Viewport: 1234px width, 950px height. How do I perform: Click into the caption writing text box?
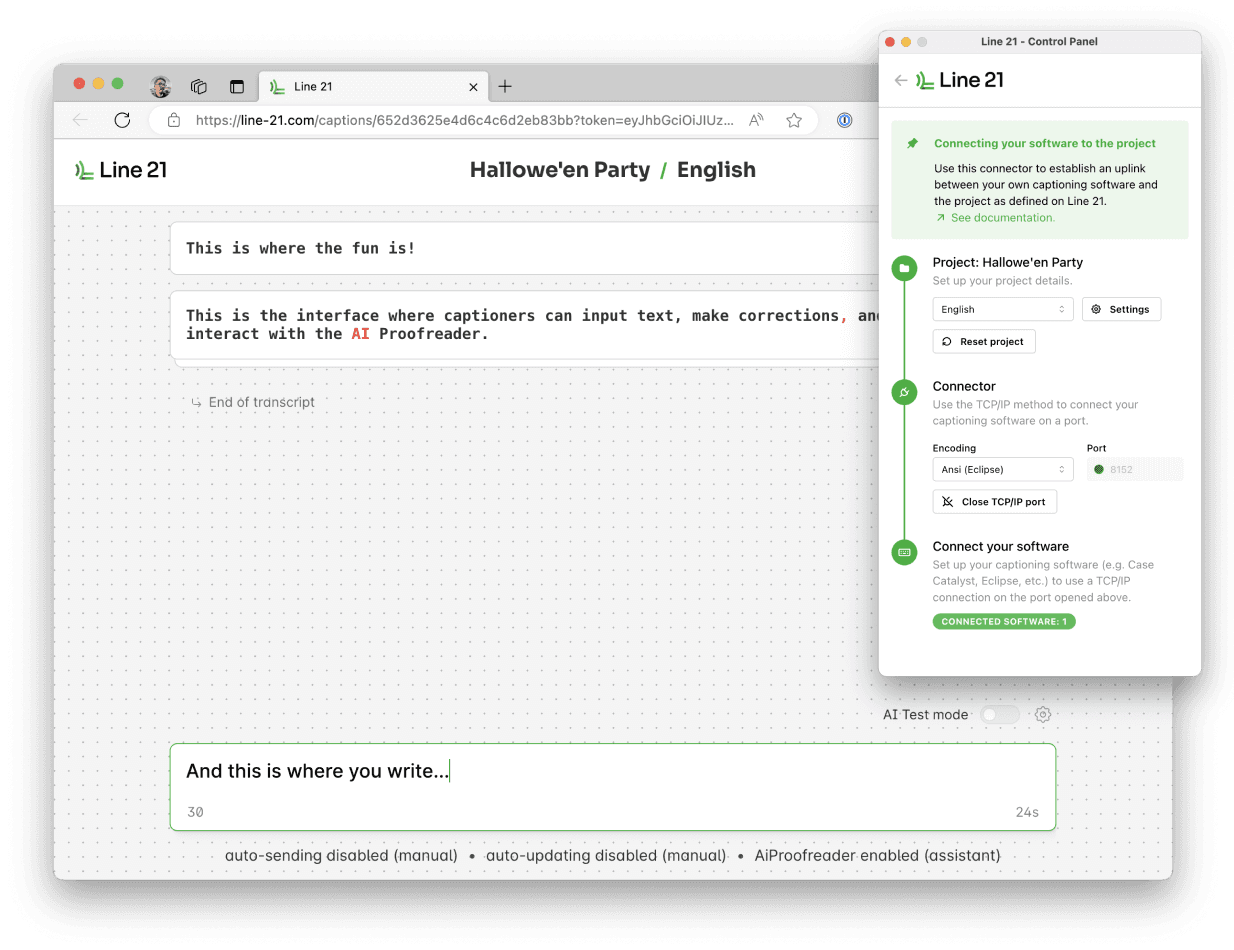click(x=612, y=786)
